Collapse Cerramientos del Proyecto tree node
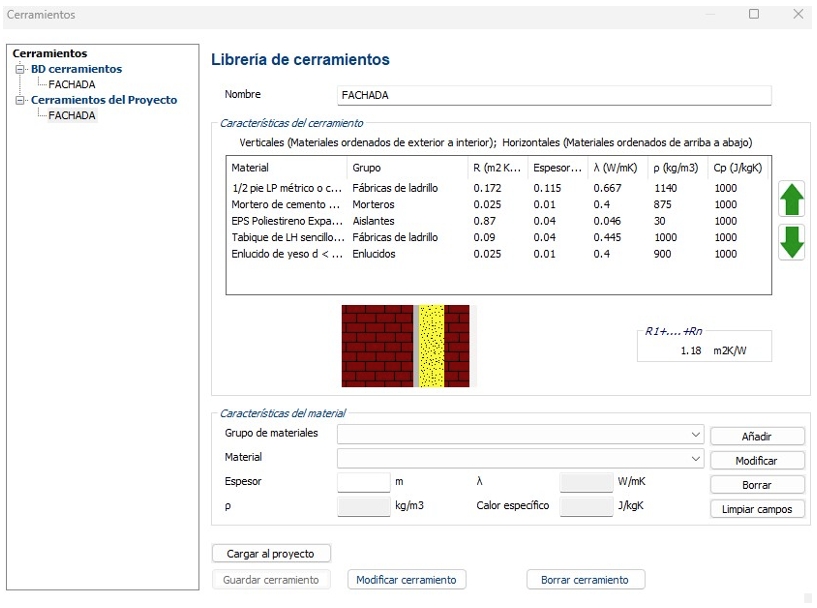This screenshot has width=817, height=608. (20, 101)
